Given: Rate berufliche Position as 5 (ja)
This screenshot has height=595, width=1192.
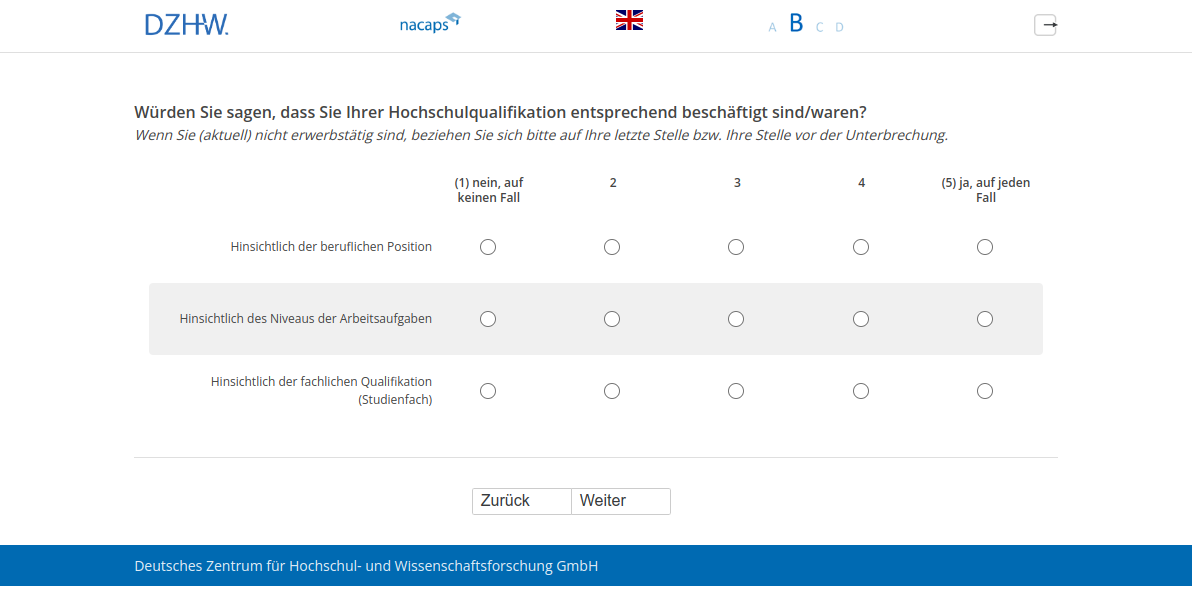Looking at the screenshot, I should tap(985, 247).
